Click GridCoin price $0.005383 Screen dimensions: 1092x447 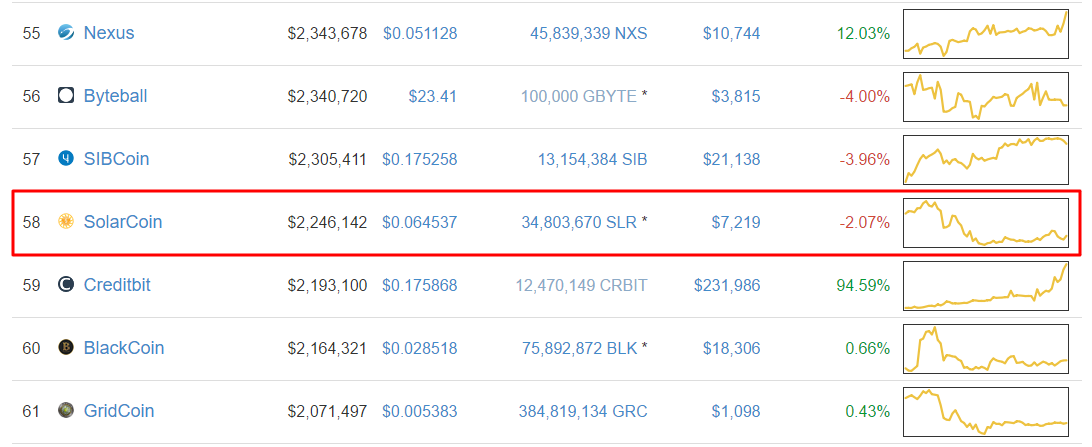coord(420,411)
